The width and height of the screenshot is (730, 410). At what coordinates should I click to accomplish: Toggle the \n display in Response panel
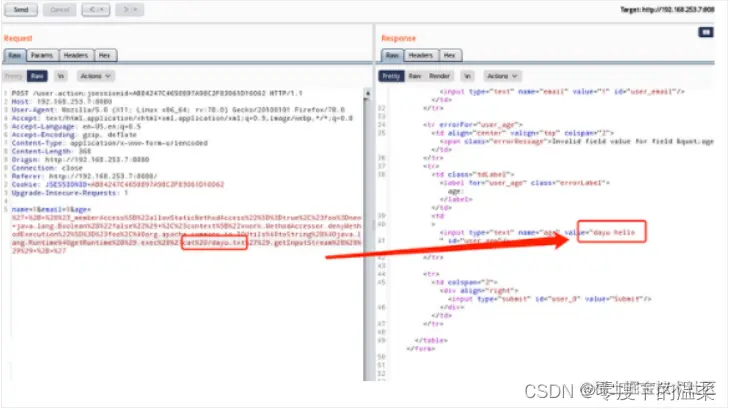click(467, 76)
